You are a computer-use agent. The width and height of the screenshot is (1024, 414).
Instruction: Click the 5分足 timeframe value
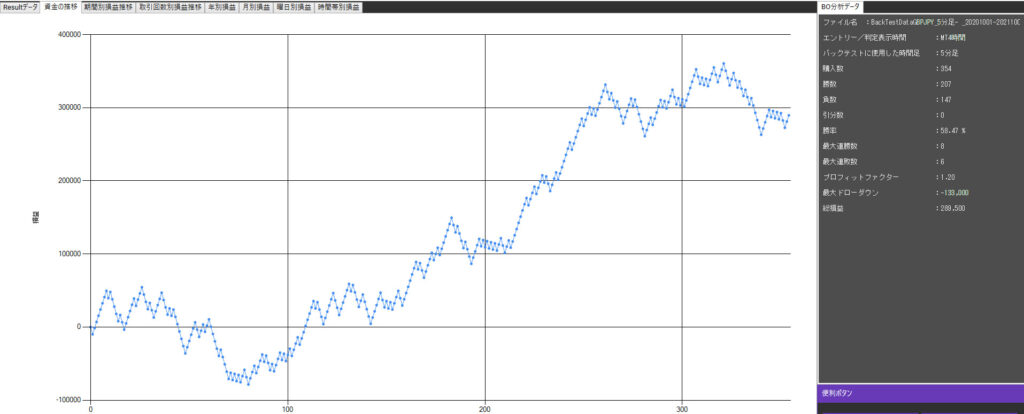pos(950,53)
